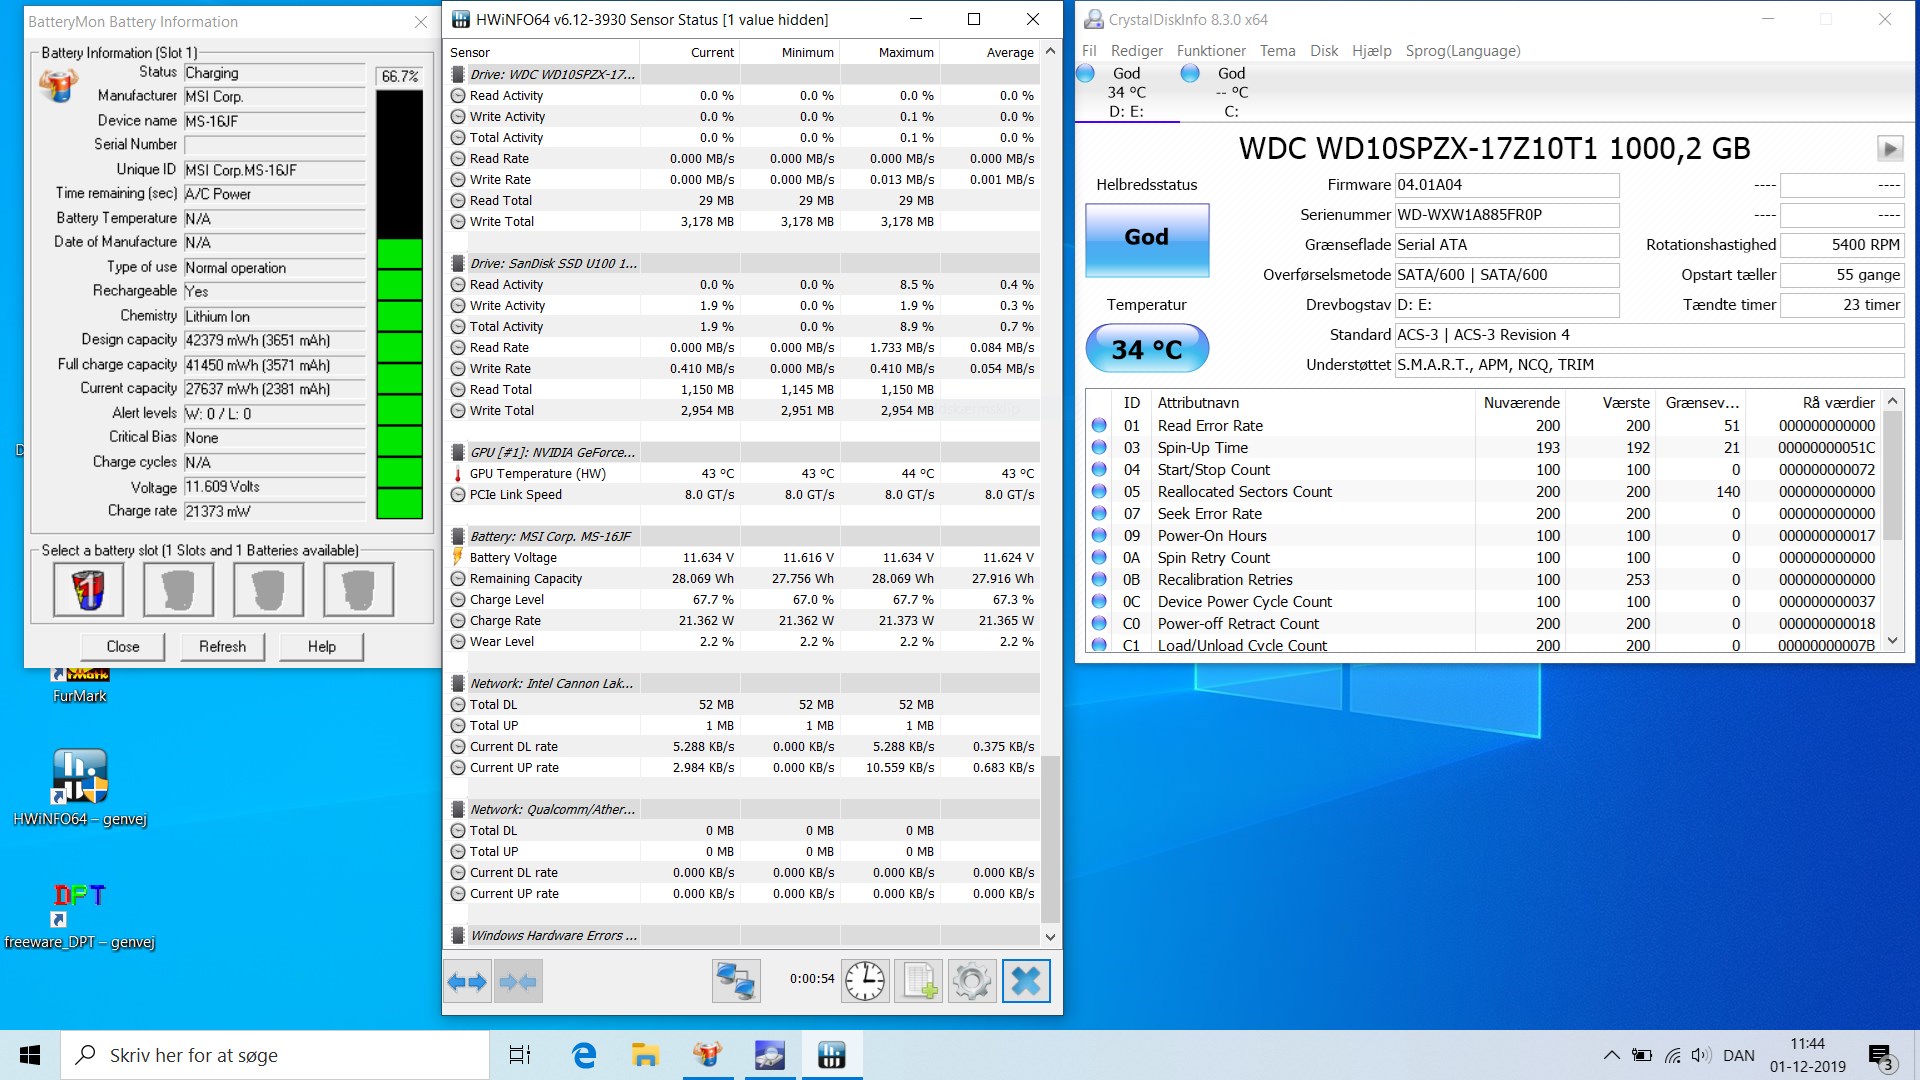Viewport: 1920px width, 1080px height.
Task: Click the 34 °C temperature button
Action: [1147, 349]
